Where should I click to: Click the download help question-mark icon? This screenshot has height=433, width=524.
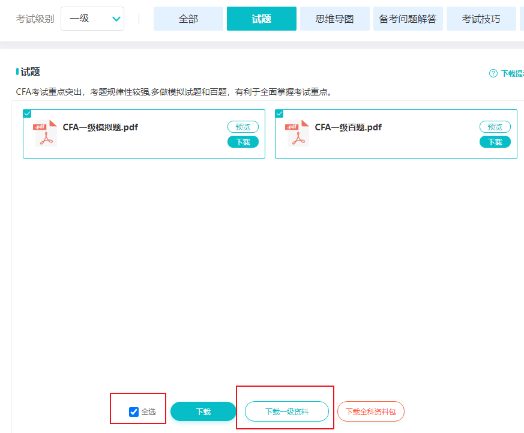click(493, 73)
